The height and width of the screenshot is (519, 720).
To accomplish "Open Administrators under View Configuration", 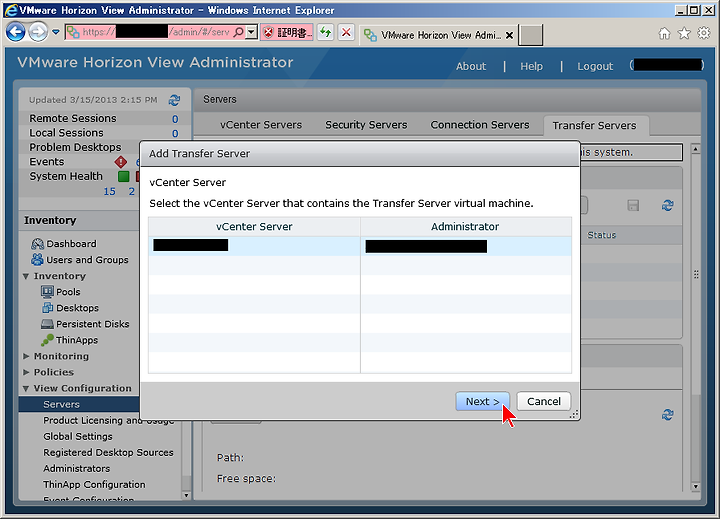I will click(x=77, y=468).
